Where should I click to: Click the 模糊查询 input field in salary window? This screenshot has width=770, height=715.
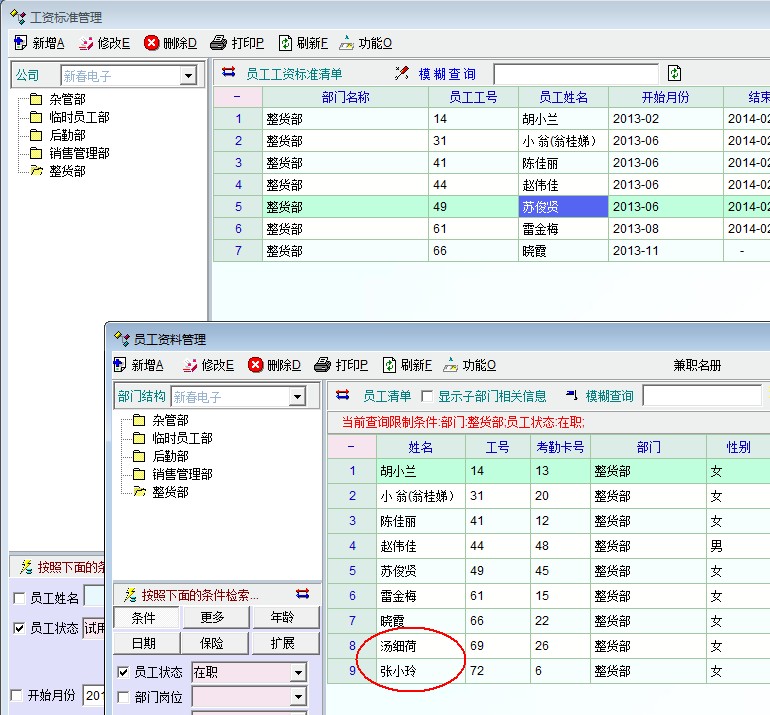tap(576, 74)
